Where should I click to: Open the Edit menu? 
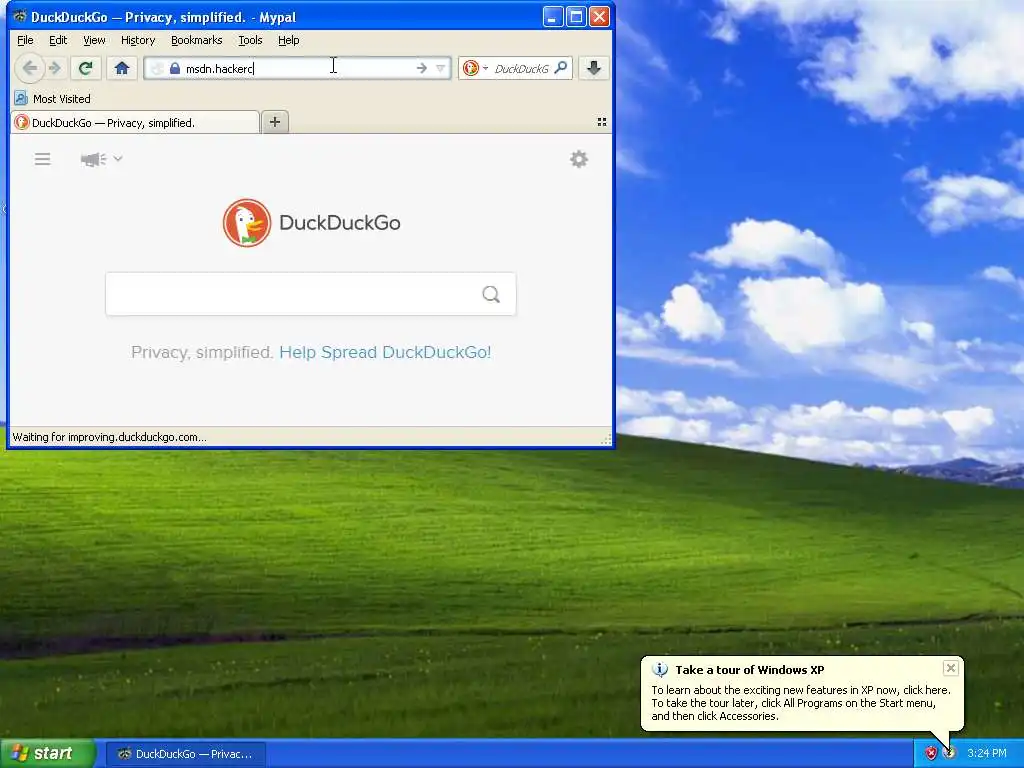click(x=58, y=40)
